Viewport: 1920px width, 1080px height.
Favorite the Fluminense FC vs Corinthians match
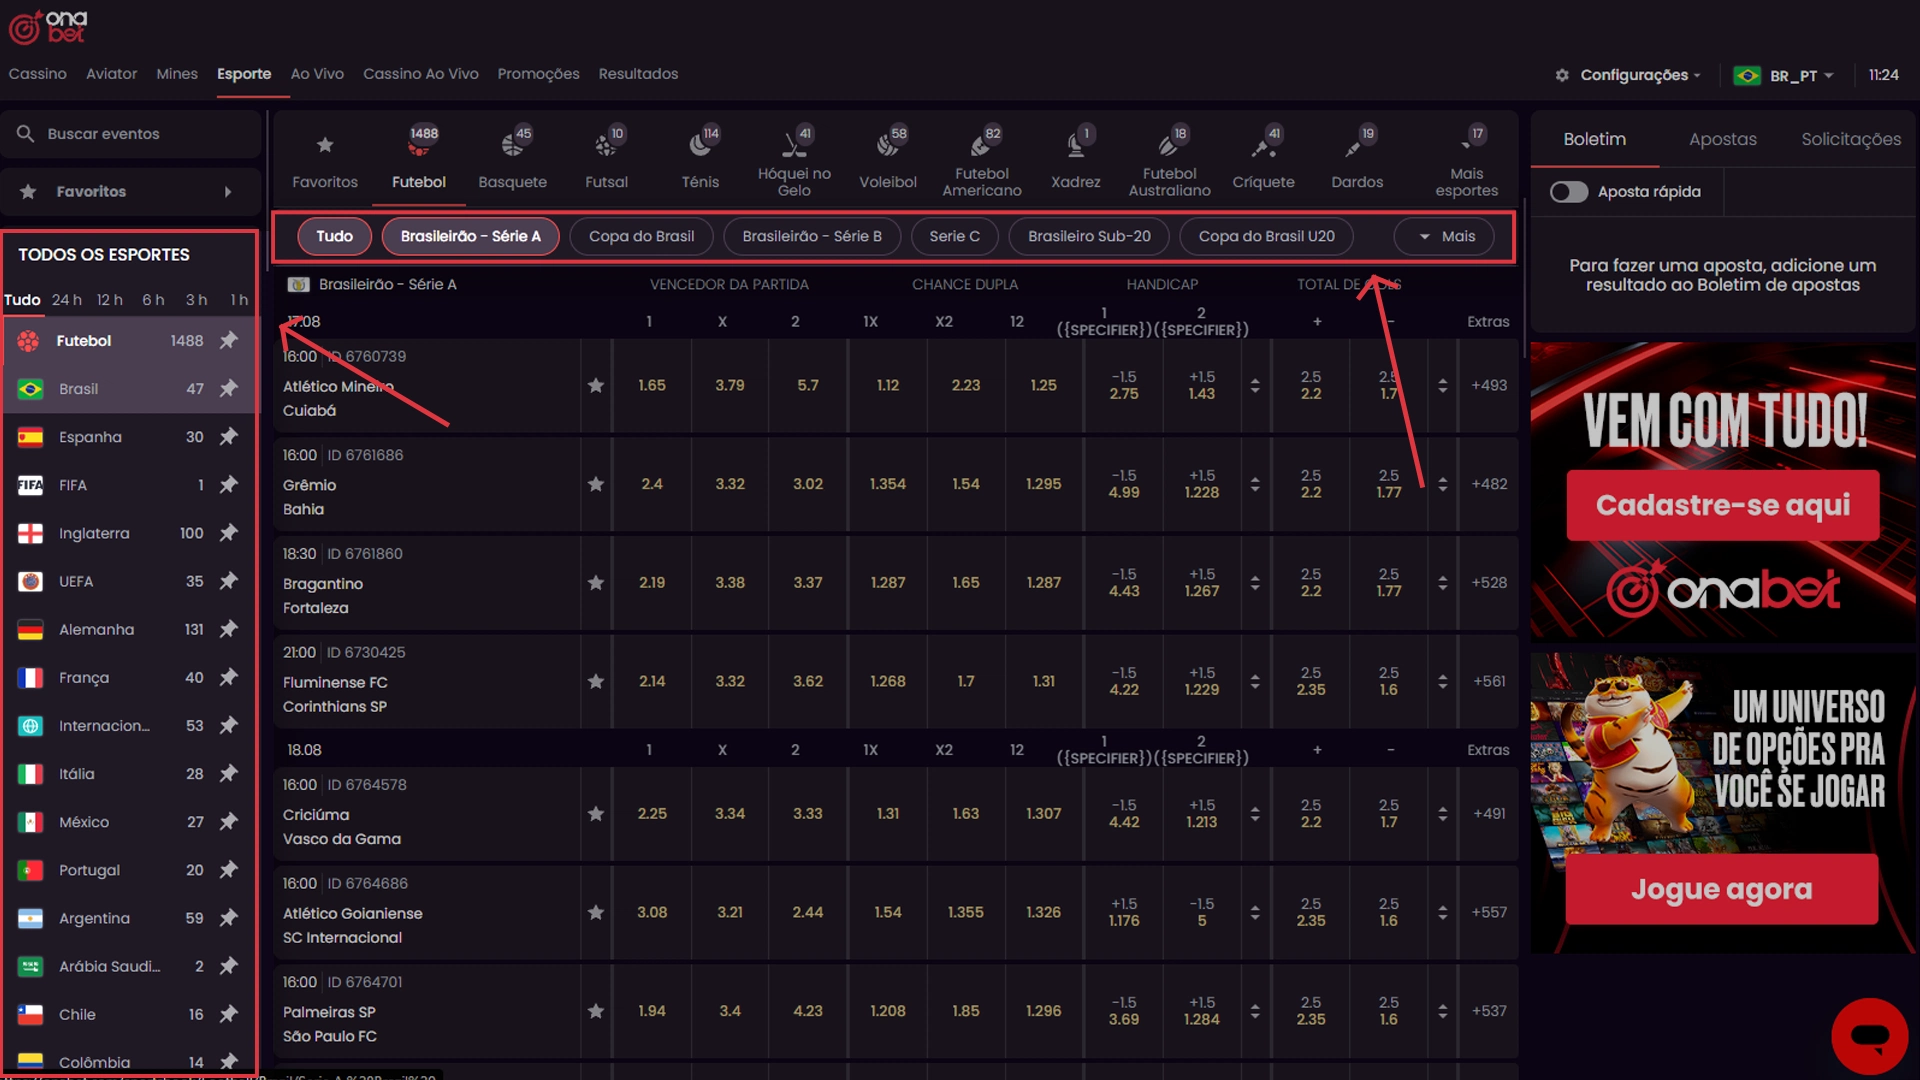(596, 681)
